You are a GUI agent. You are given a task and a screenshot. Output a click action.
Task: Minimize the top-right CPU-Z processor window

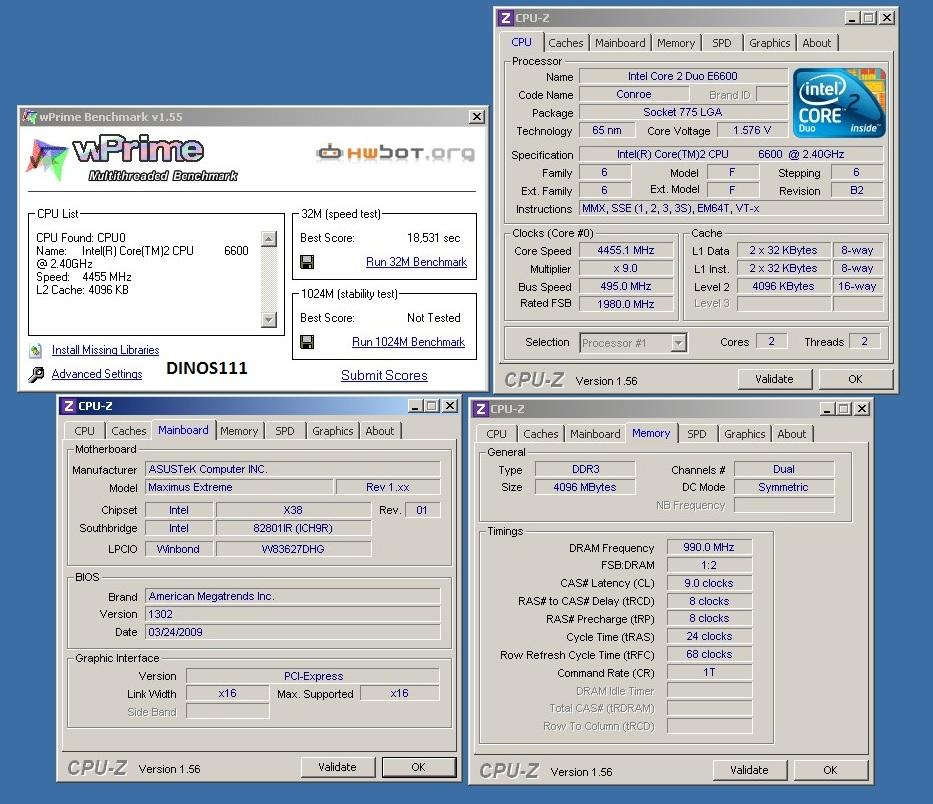852,18
